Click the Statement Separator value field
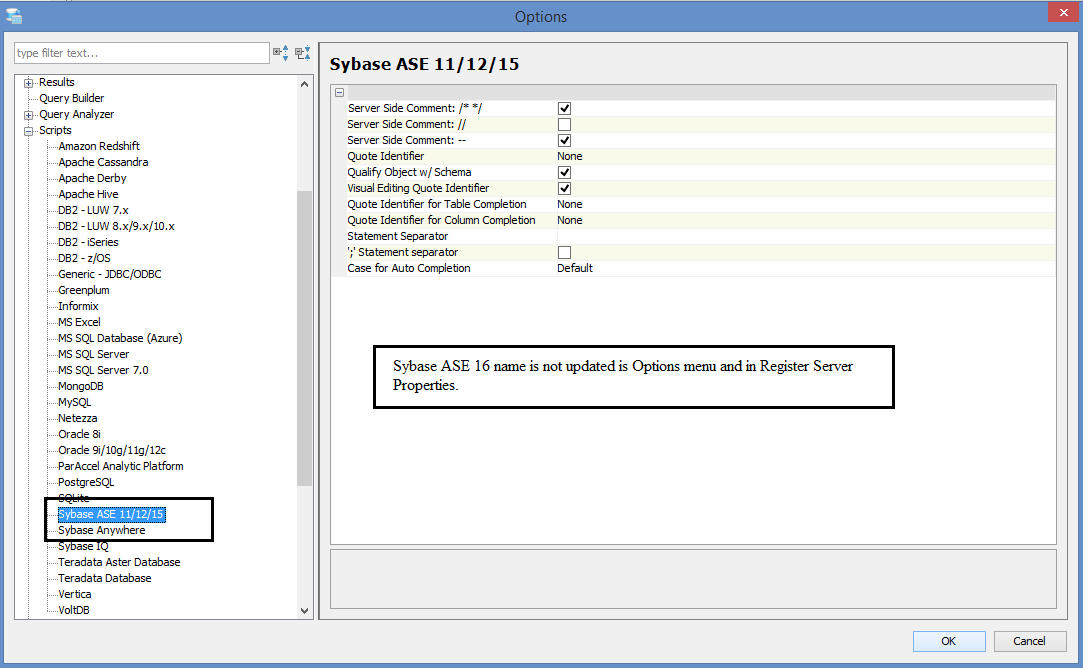Screen dimensions: 1090x668 coord(805,236)
